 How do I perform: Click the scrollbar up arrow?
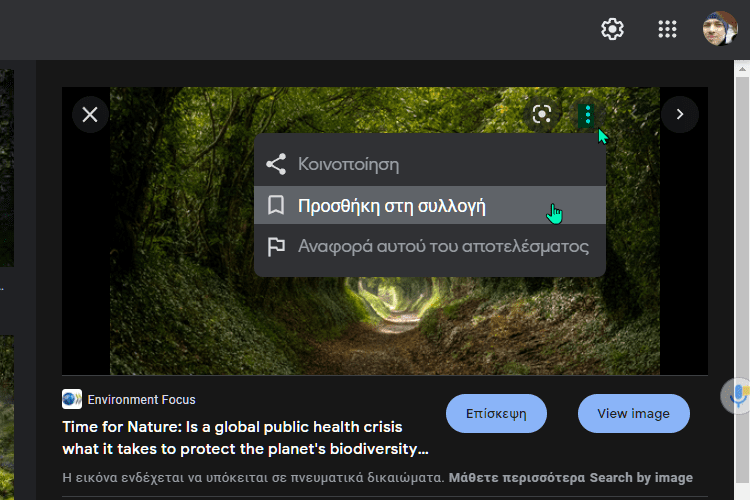pyautogui.click(x=742, y=69)
